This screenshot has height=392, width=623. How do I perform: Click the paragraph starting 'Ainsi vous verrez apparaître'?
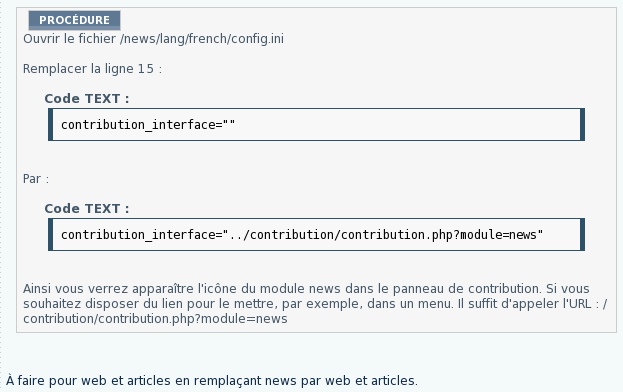pyautogui.click(x=315, y=303)
